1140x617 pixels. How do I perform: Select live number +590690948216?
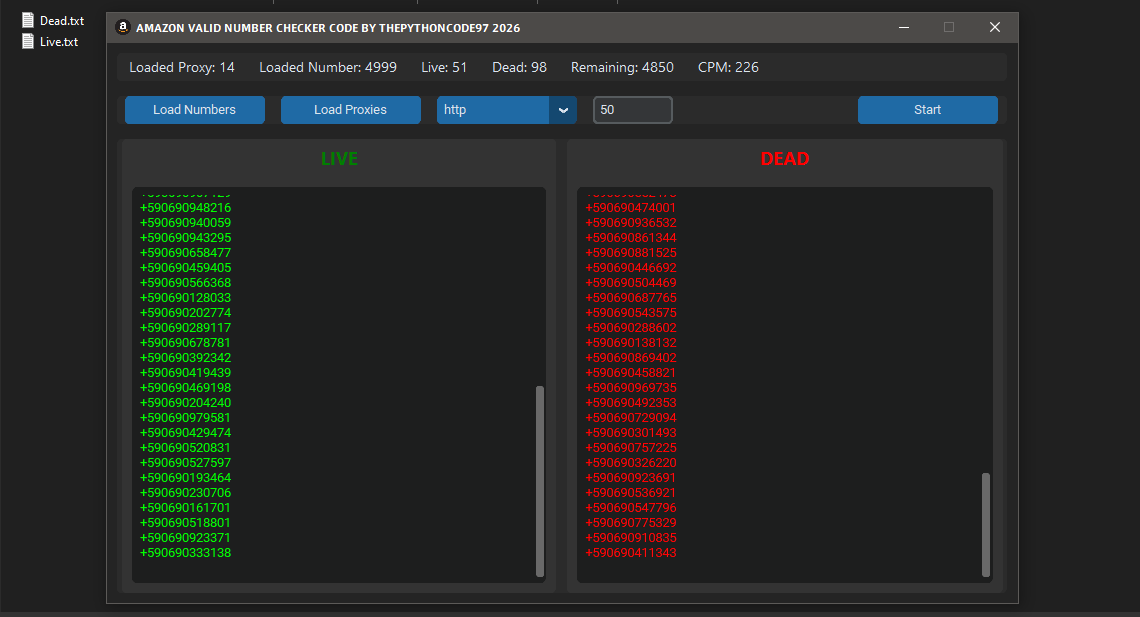tap(185, 208)
